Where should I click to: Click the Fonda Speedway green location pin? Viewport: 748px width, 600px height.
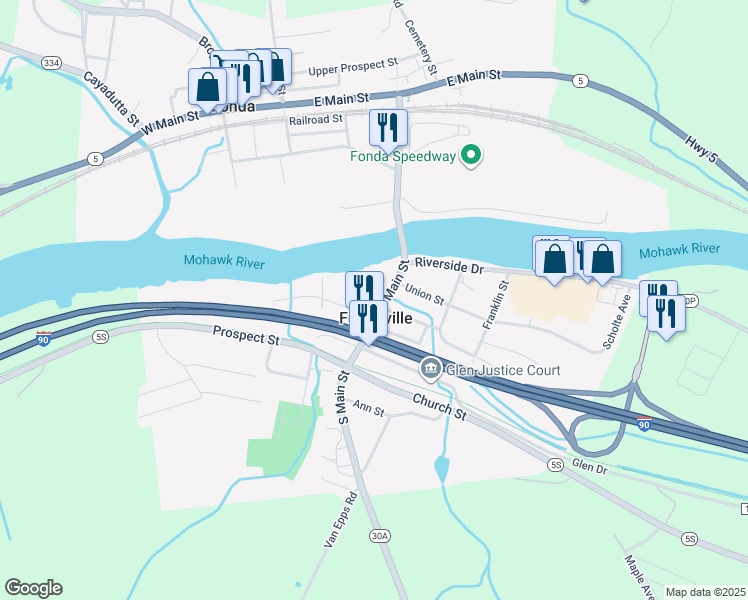point(471,155)
